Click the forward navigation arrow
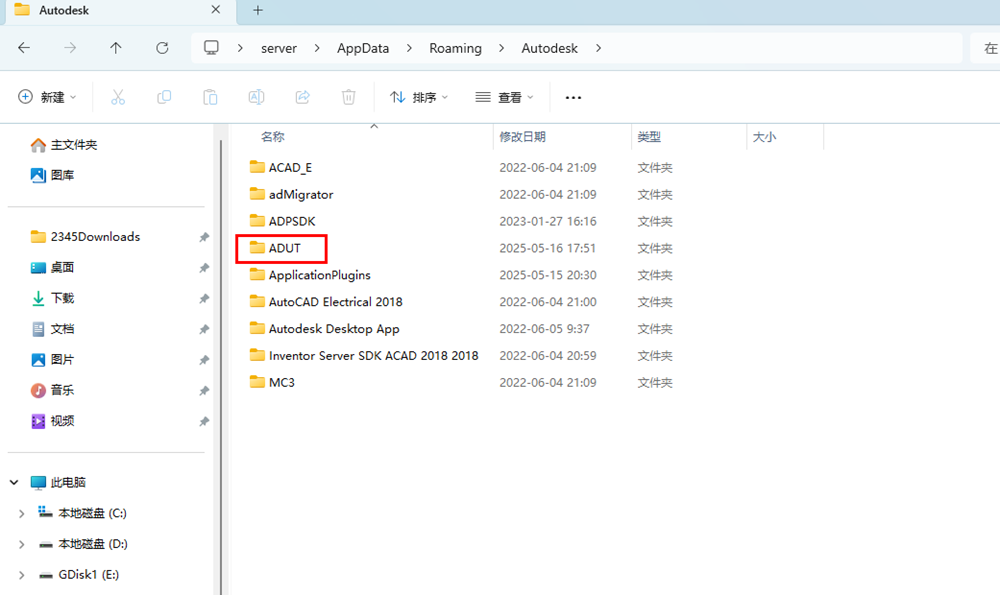 70,48
